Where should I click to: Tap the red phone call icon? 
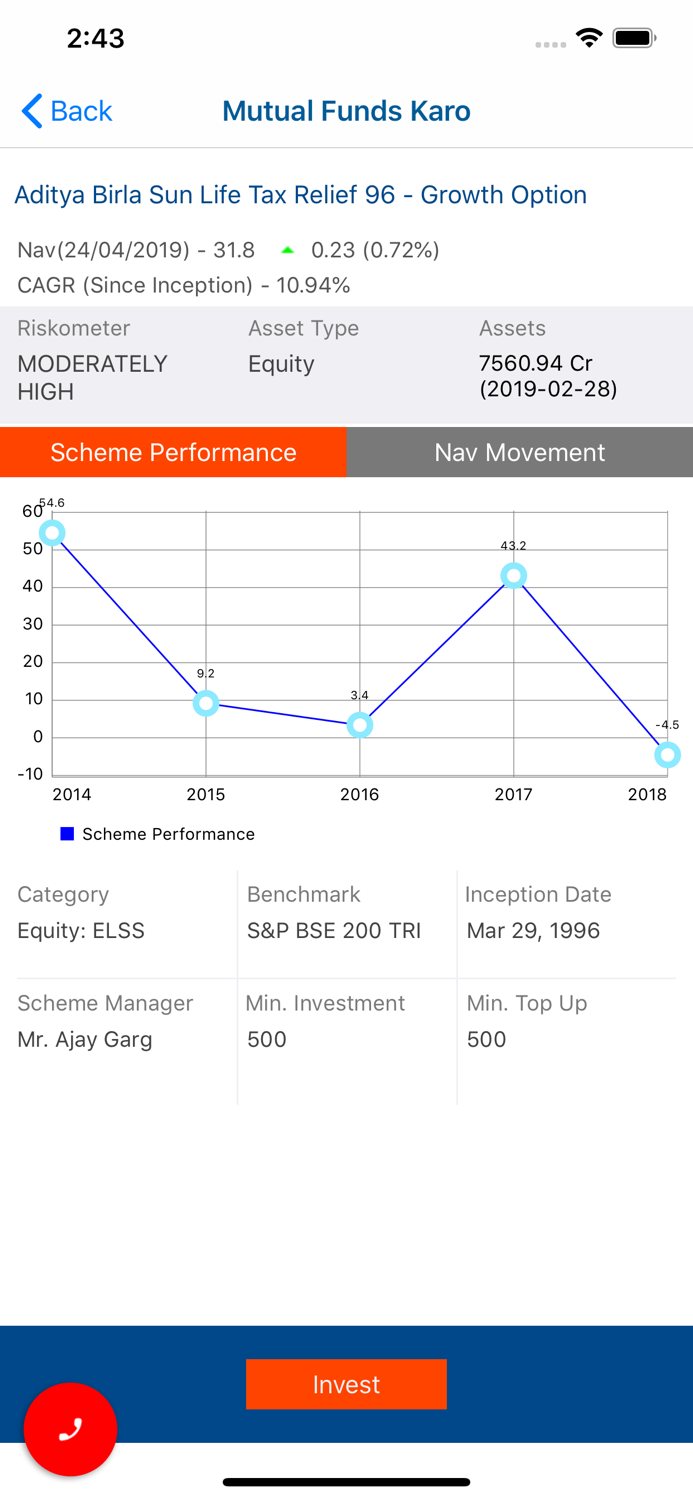70,1430
